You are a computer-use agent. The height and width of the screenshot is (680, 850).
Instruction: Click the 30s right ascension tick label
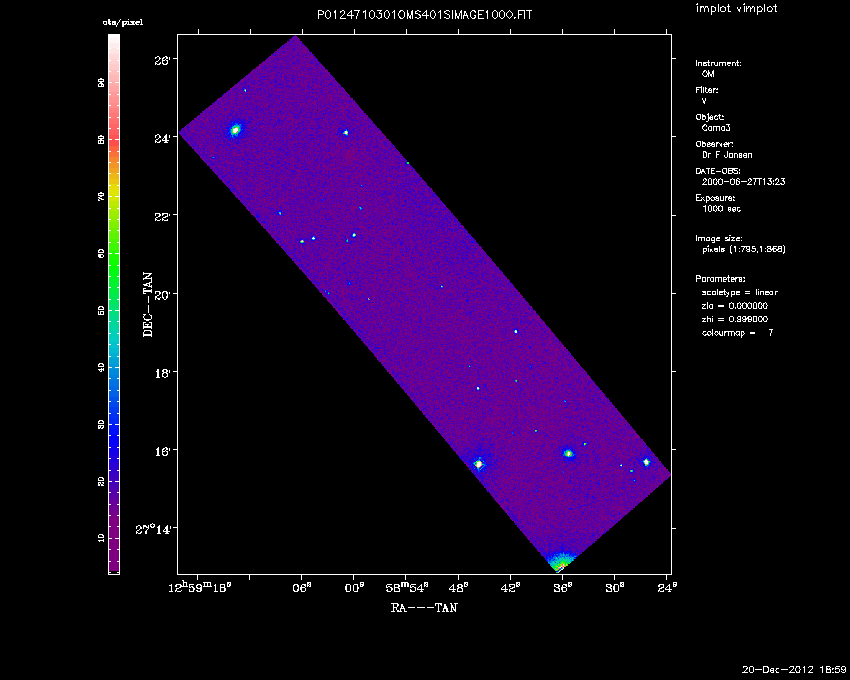click(614, 588)
